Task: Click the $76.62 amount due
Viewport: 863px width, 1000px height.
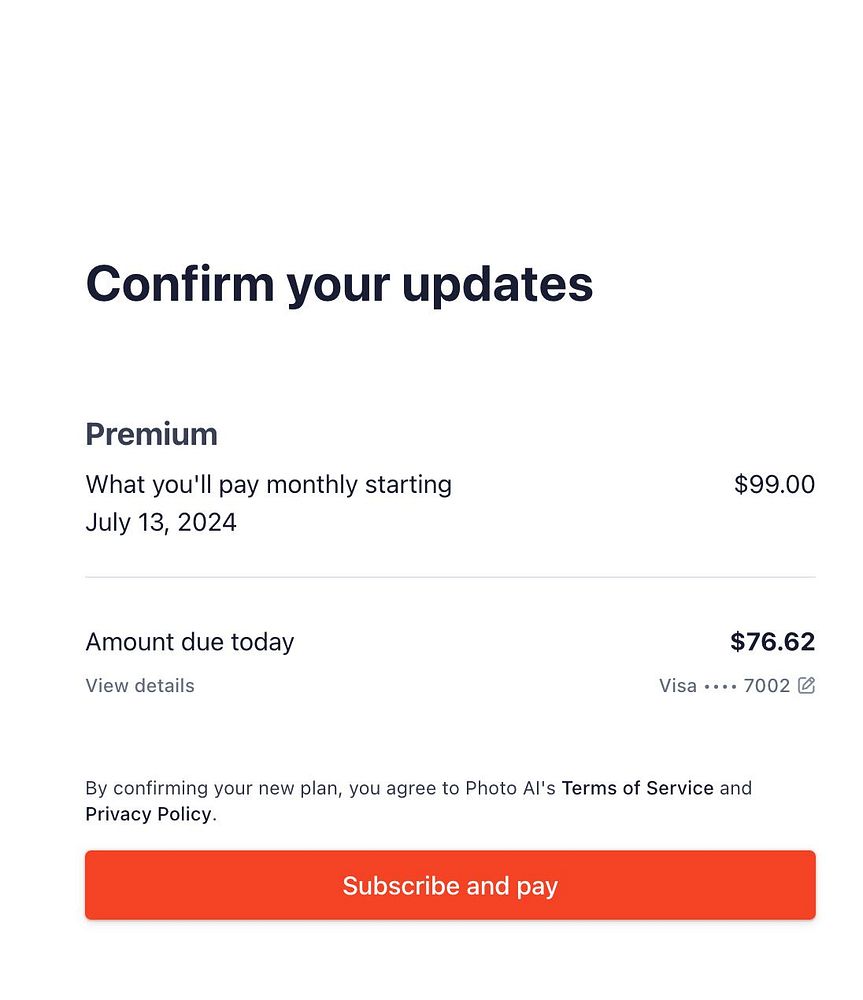Action: coord(772,642)
